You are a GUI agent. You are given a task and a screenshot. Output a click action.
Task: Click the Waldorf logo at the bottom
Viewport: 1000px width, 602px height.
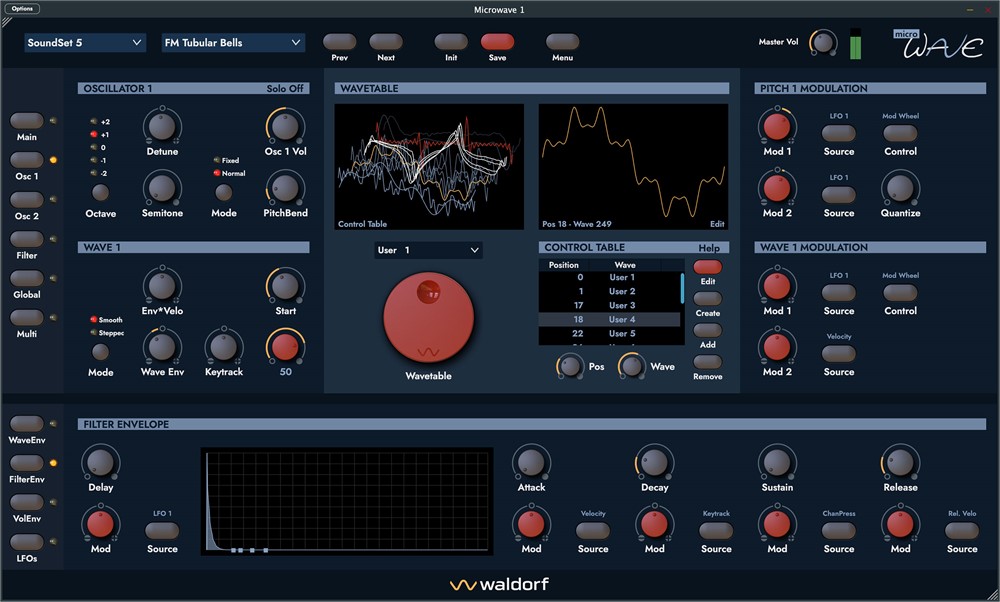499,584
